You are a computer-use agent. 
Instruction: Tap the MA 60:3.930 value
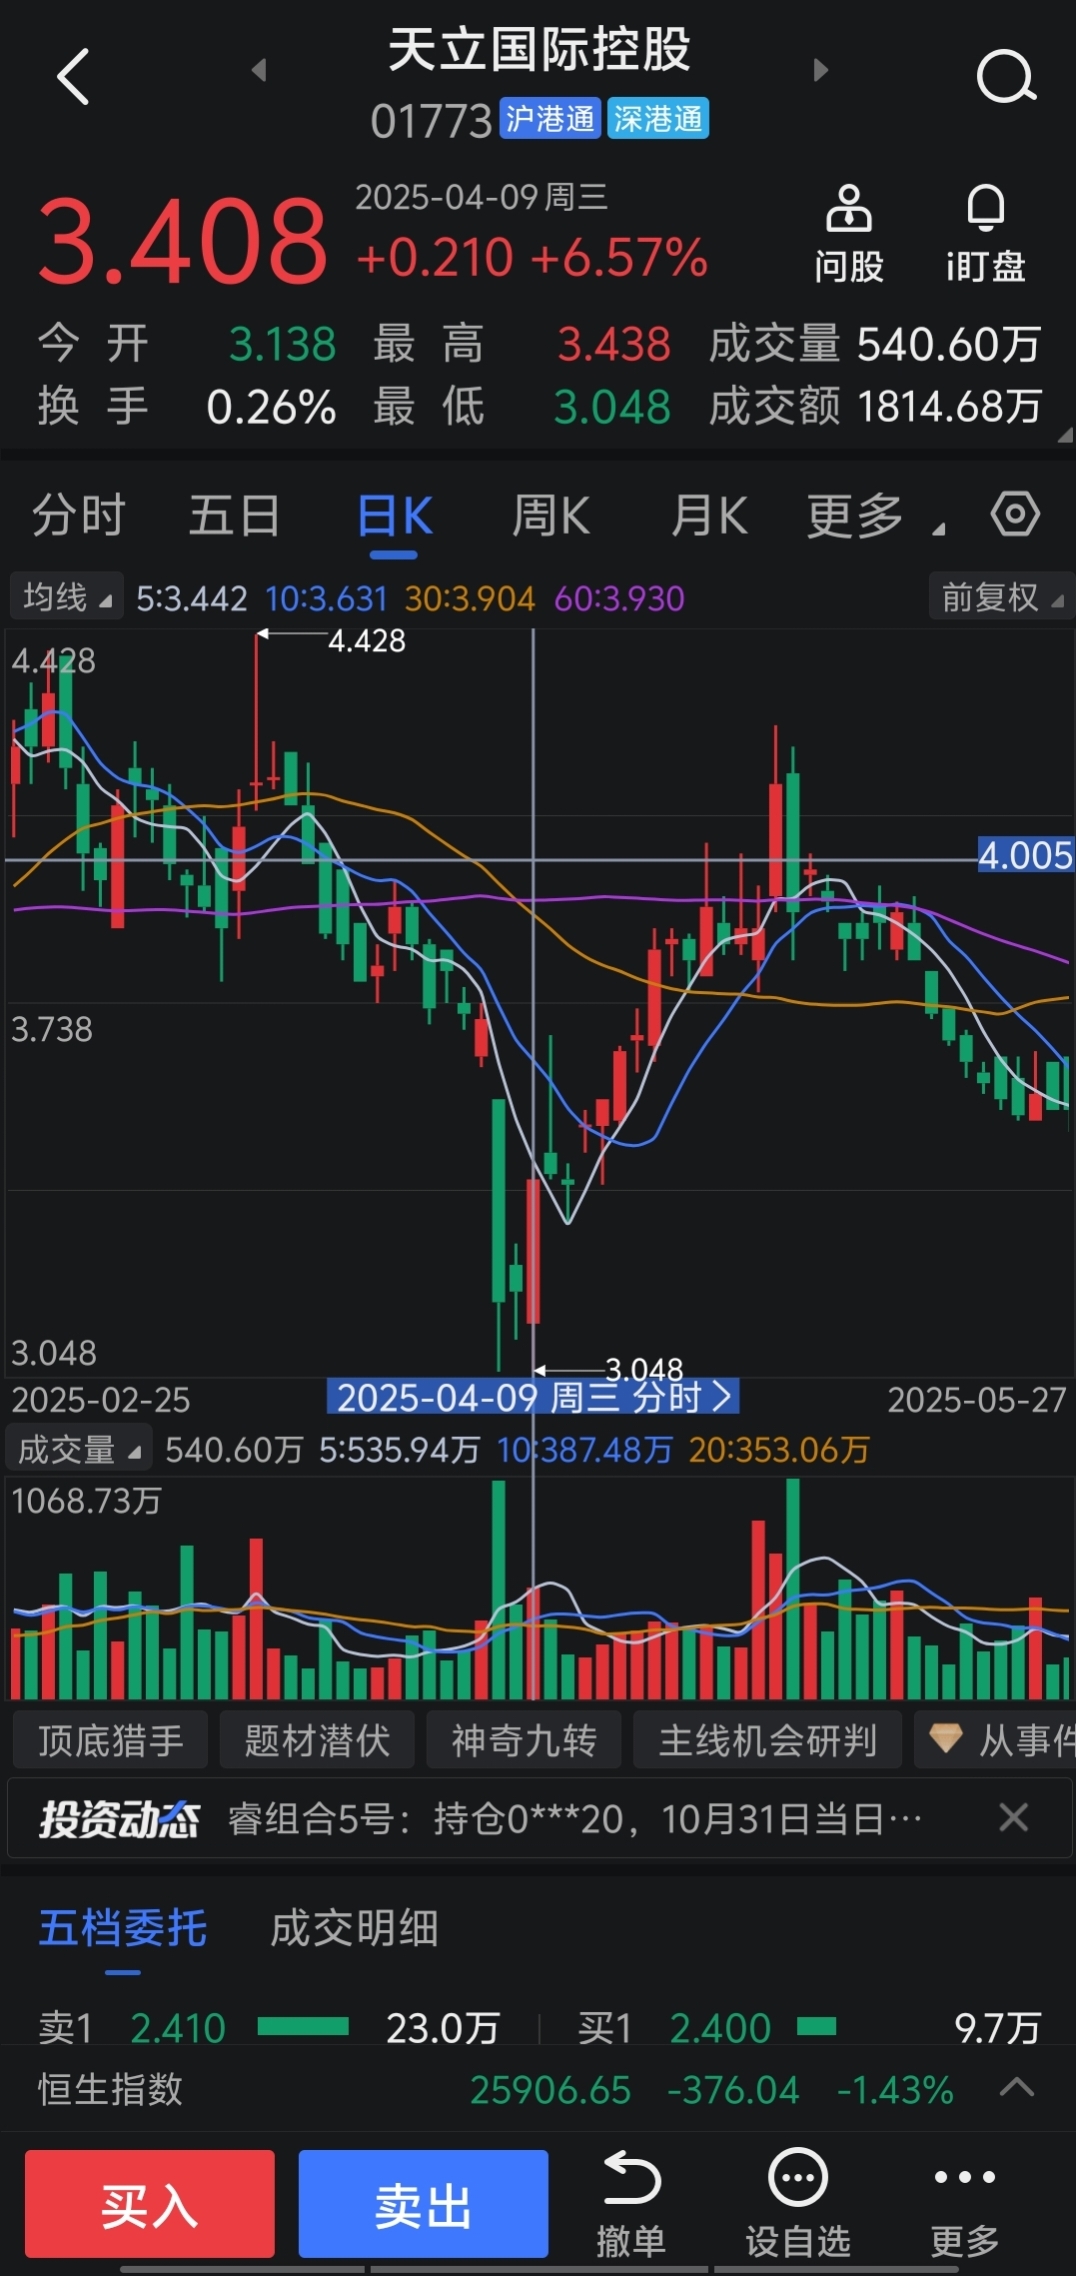[619, 598]
